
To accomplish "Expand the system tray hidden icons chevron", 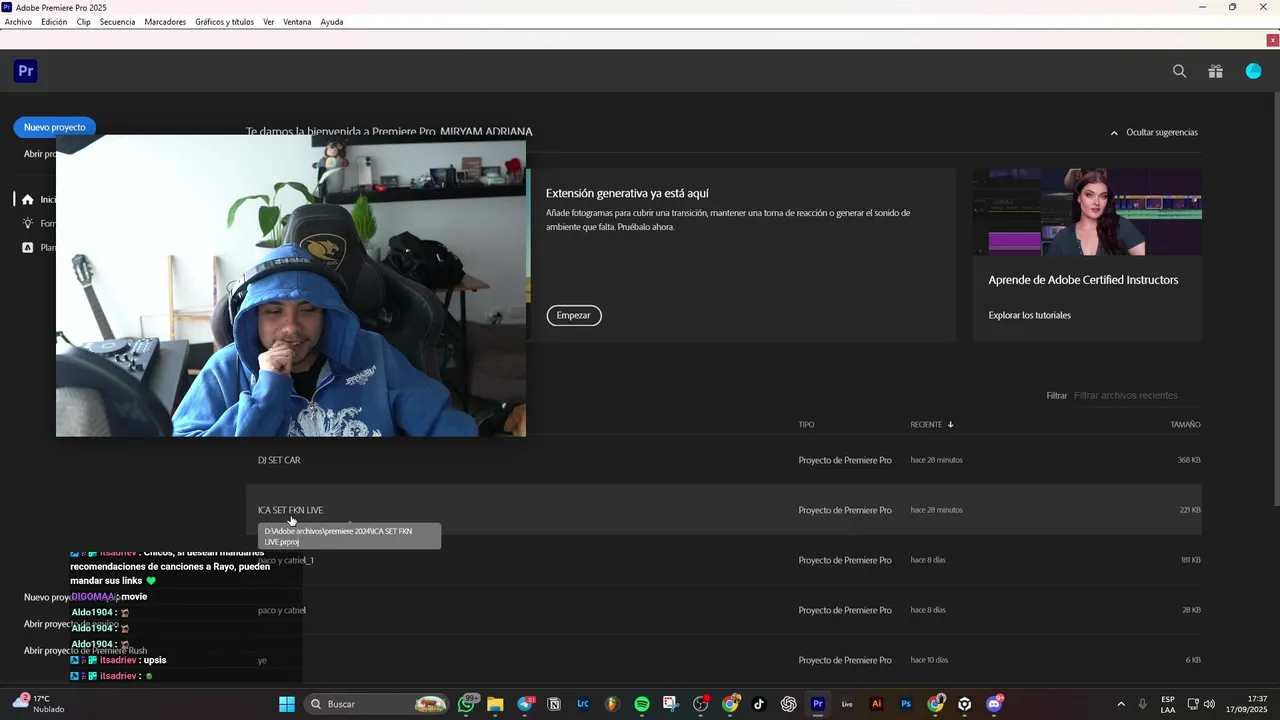I will click(x=1121, y=704).
